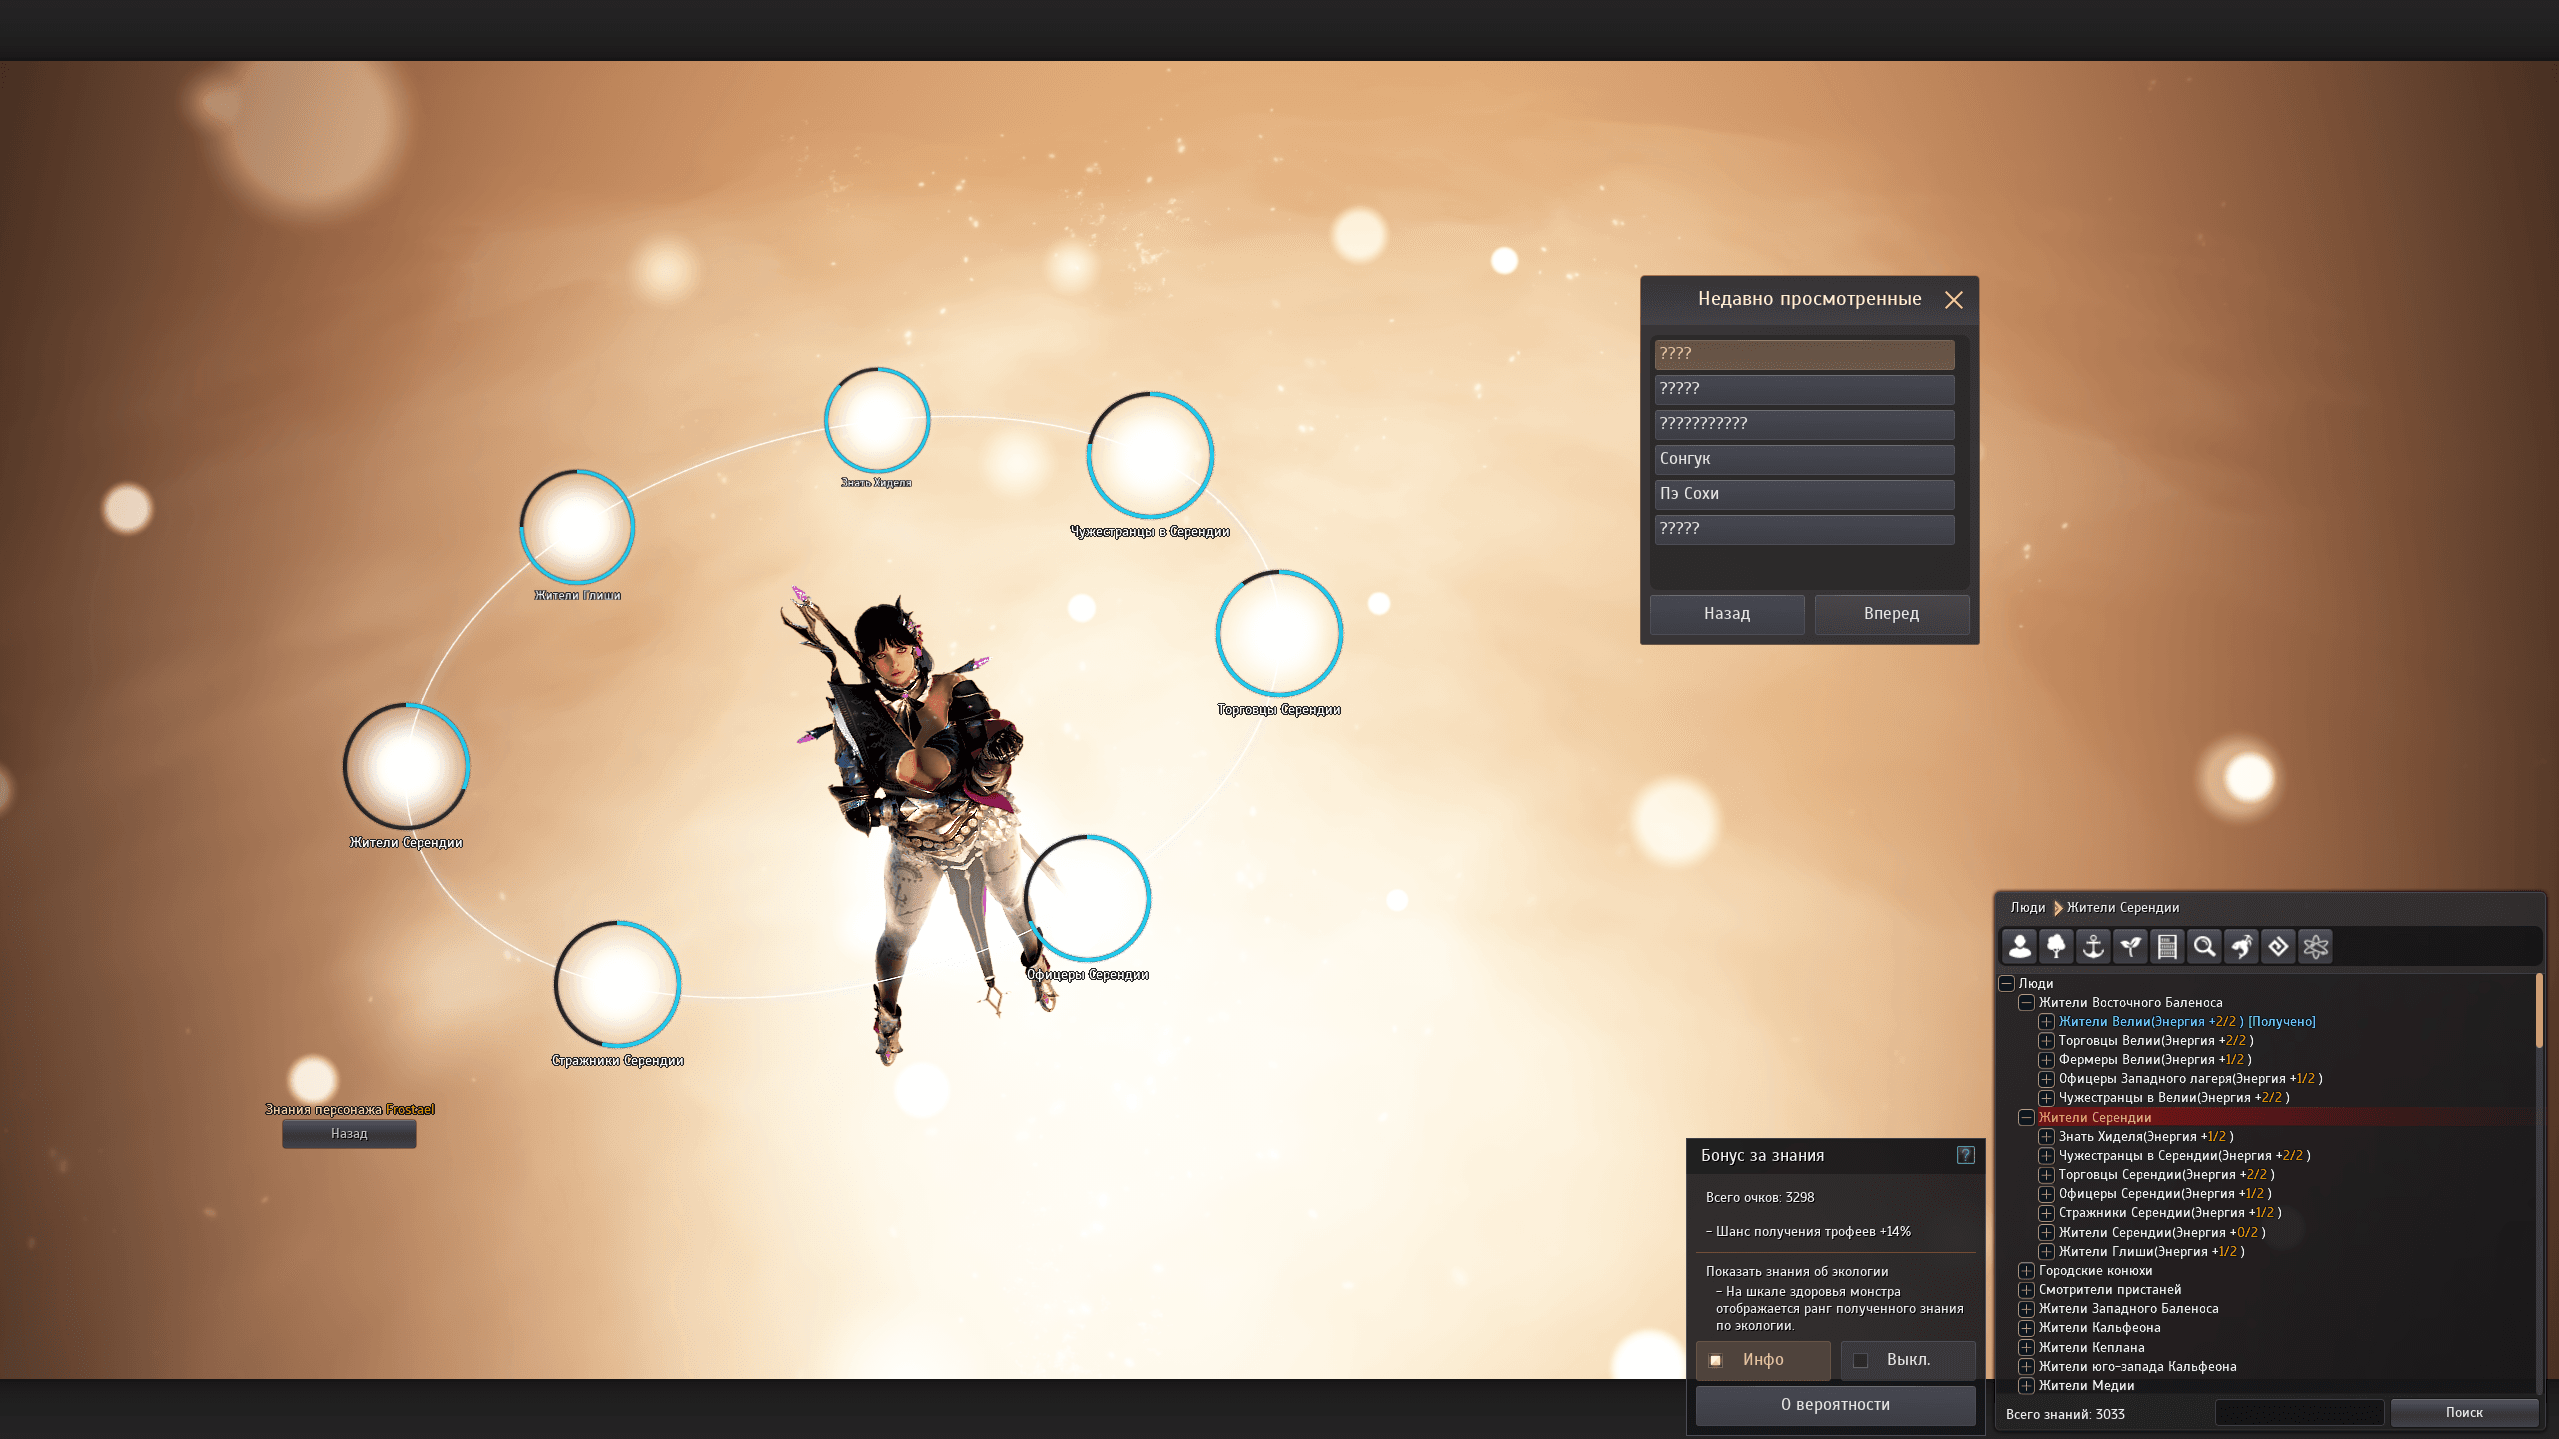Screen dimensions: 2559x1439
Task: Expand the Городские конюхи tree node
Action: click(x=2026, y=1270)
